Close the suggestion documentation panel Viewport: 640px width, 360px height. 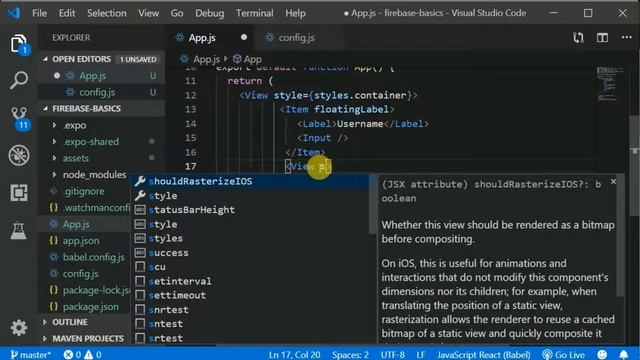(613, 182)
